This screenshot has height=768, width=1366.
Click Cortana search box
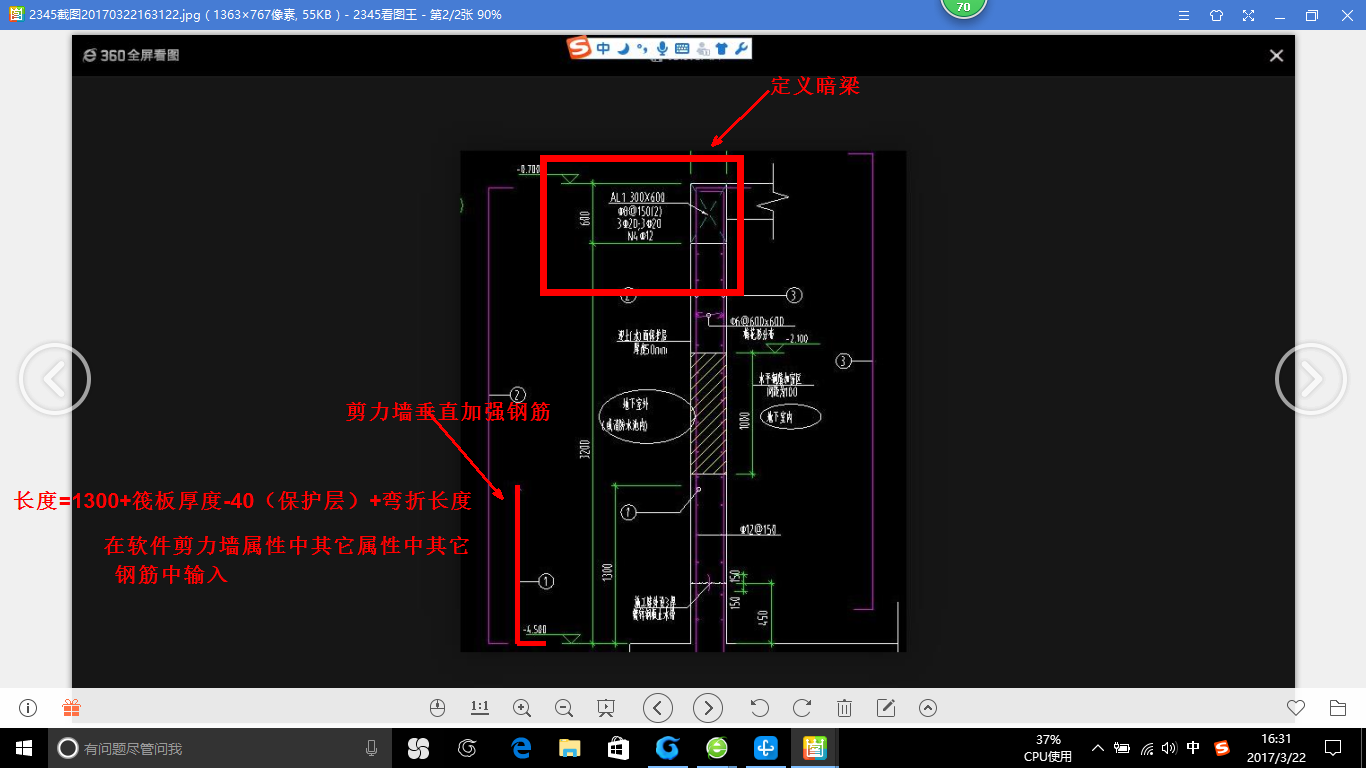point(218,748)
